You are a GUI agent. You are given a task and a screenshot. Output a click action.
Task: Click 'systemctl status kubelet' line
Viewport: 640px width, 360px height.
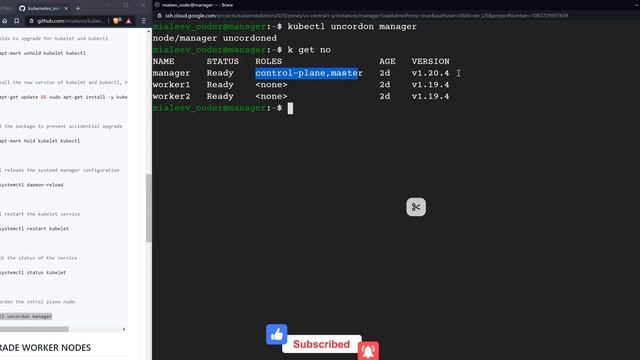pos(33,272)
